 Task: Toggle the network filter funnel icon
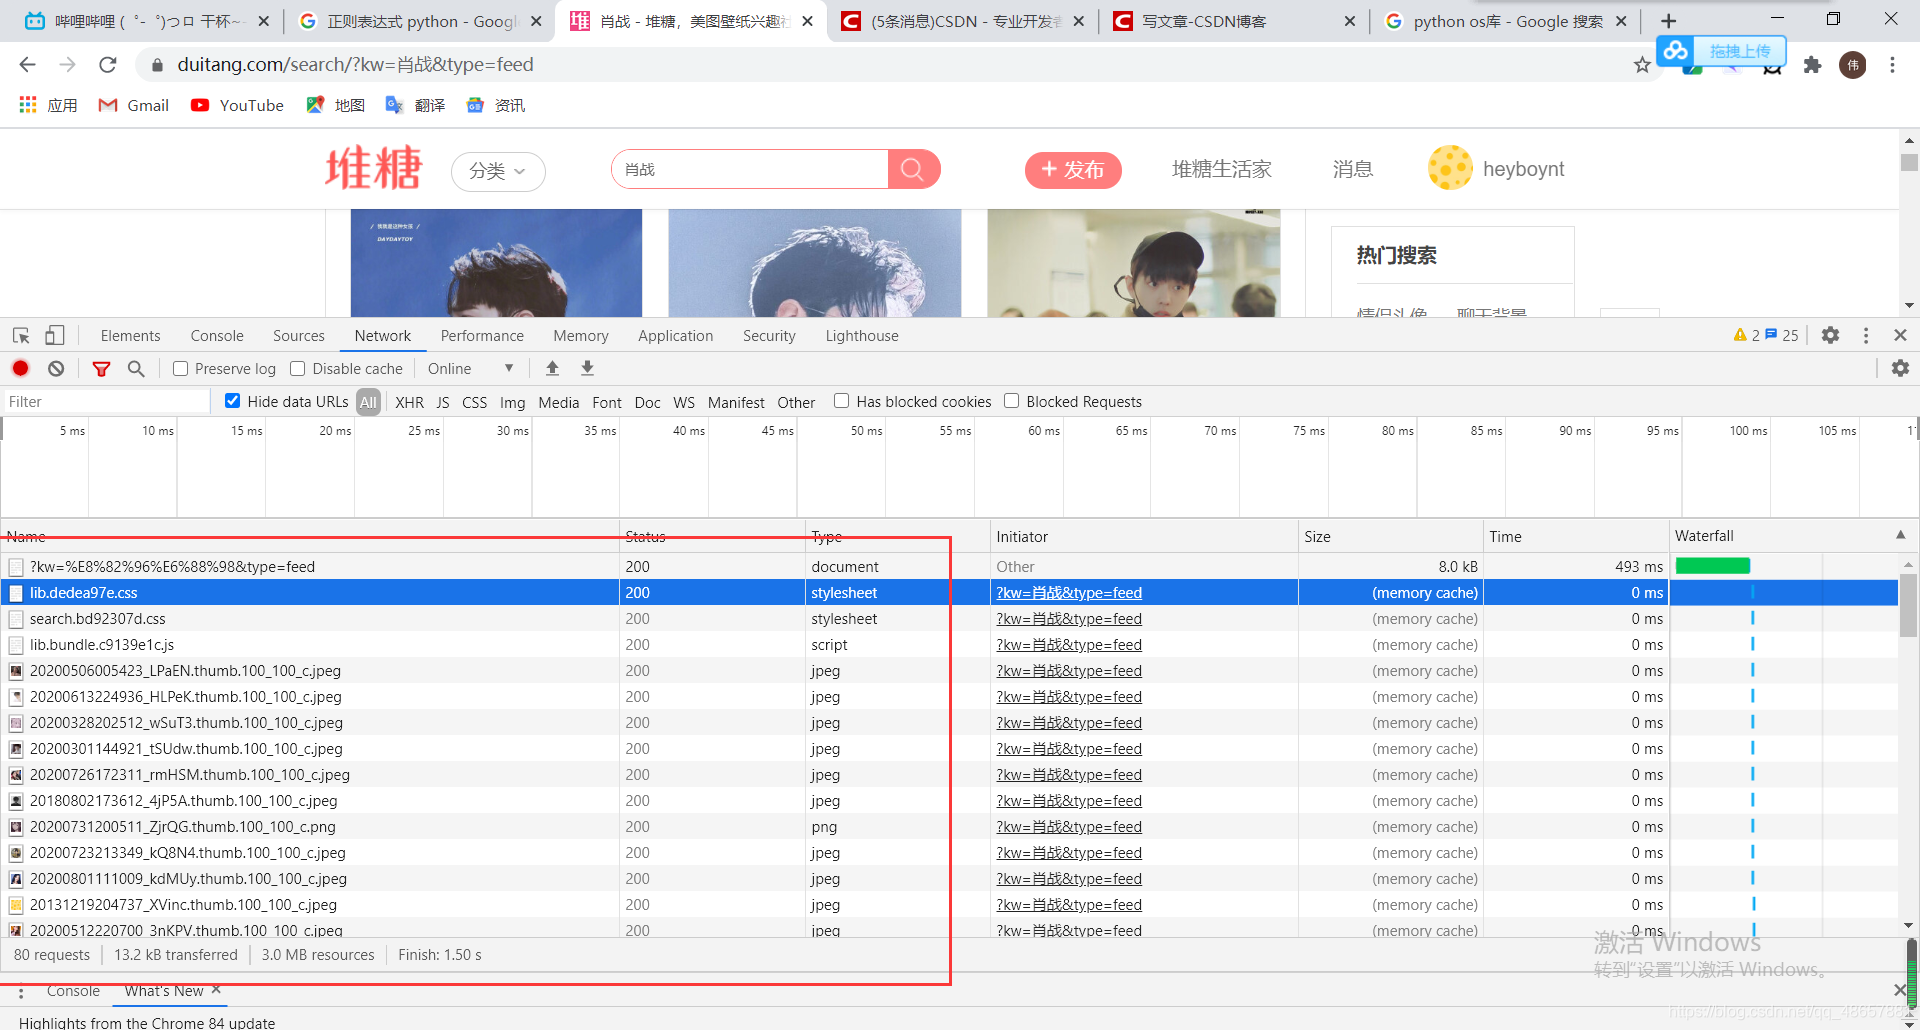[101, 368]
